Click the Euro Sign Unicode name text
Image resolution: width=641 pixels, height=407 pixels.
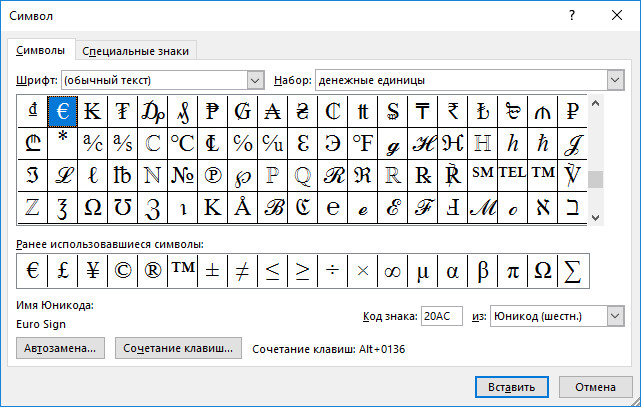[41, 324]
